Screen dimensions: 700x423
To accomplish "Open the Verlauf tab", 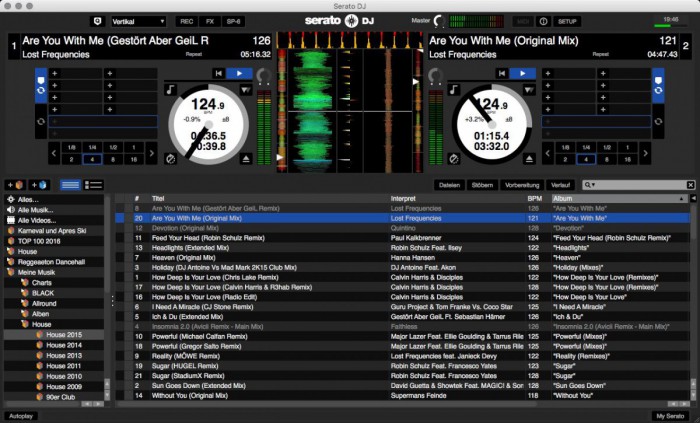I will [x=560, y=185].
